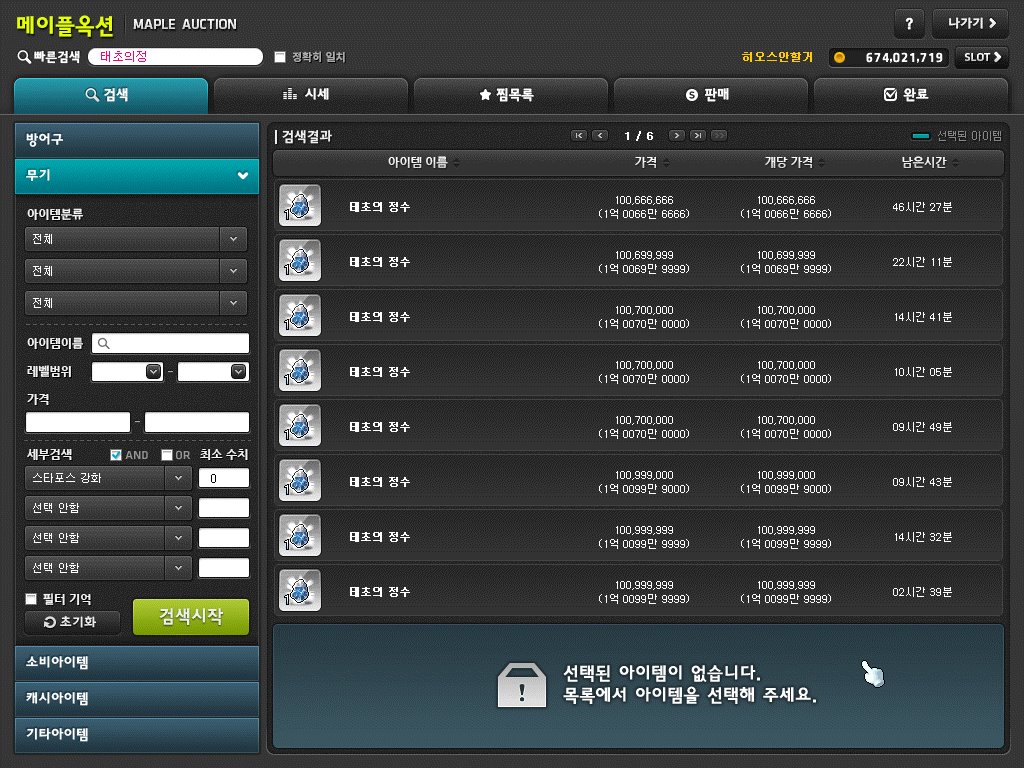The width and height of the screenshot is (1024, 768).
Task: Click the 아이템이름 search input field
Action: (170, 344)
